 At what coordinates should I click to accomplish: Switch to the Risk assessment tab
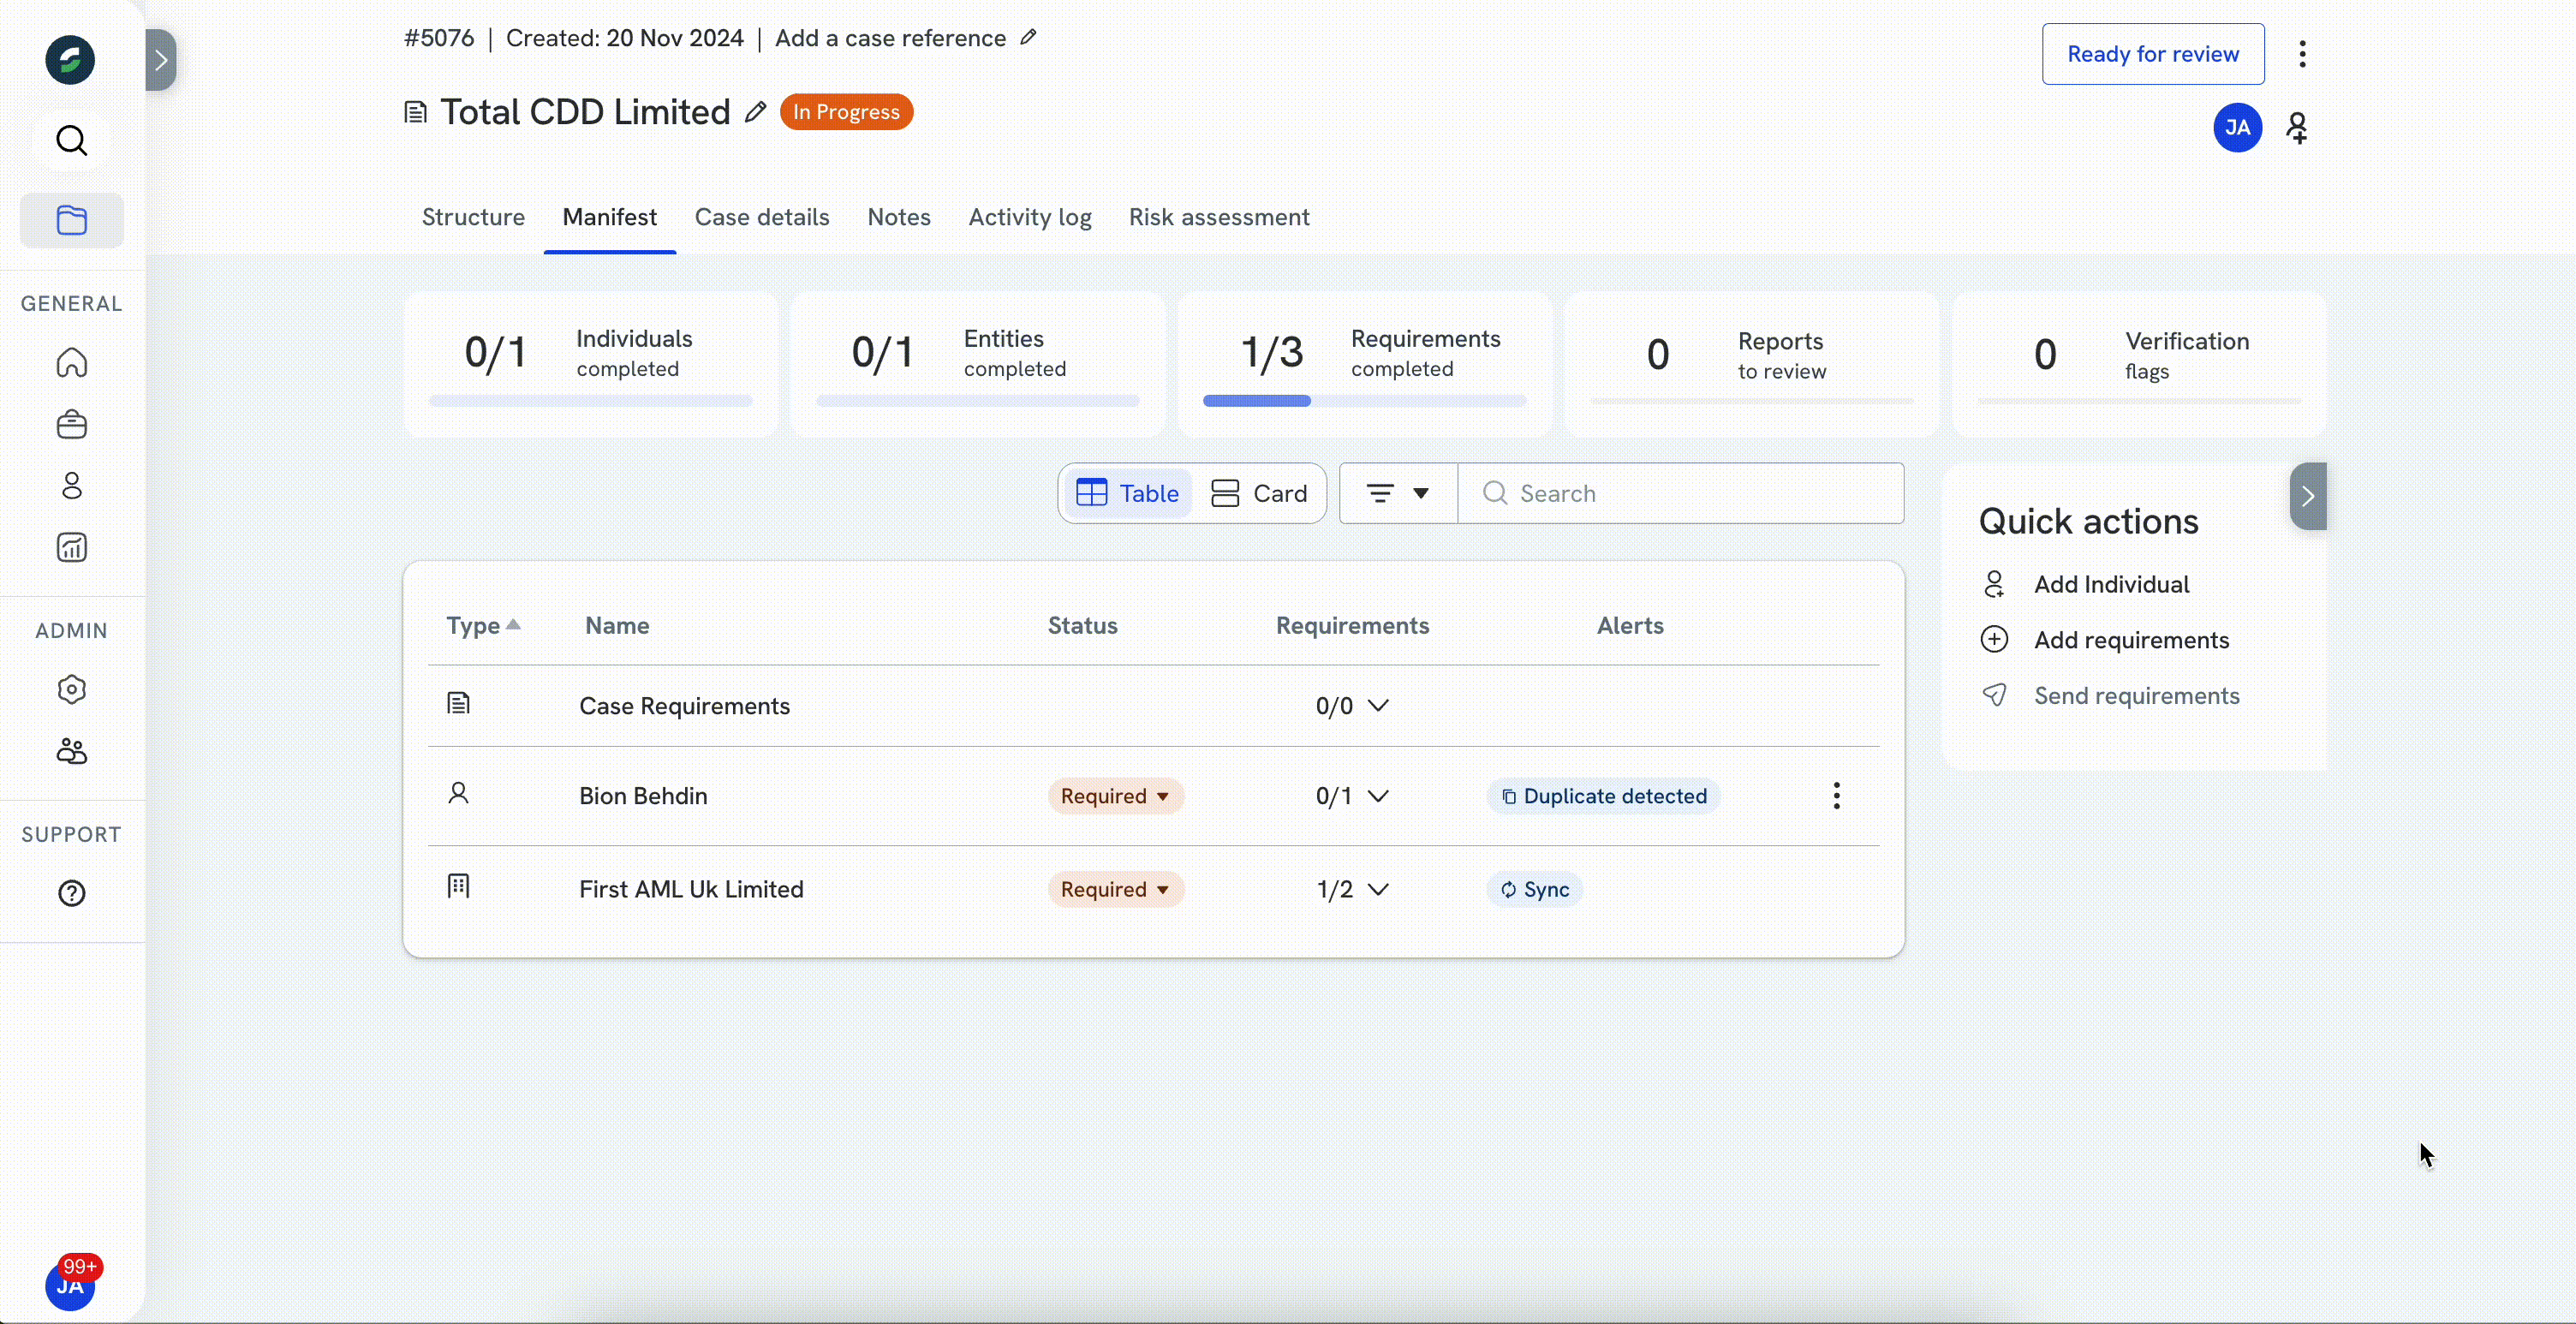(x=1218, y=217)
